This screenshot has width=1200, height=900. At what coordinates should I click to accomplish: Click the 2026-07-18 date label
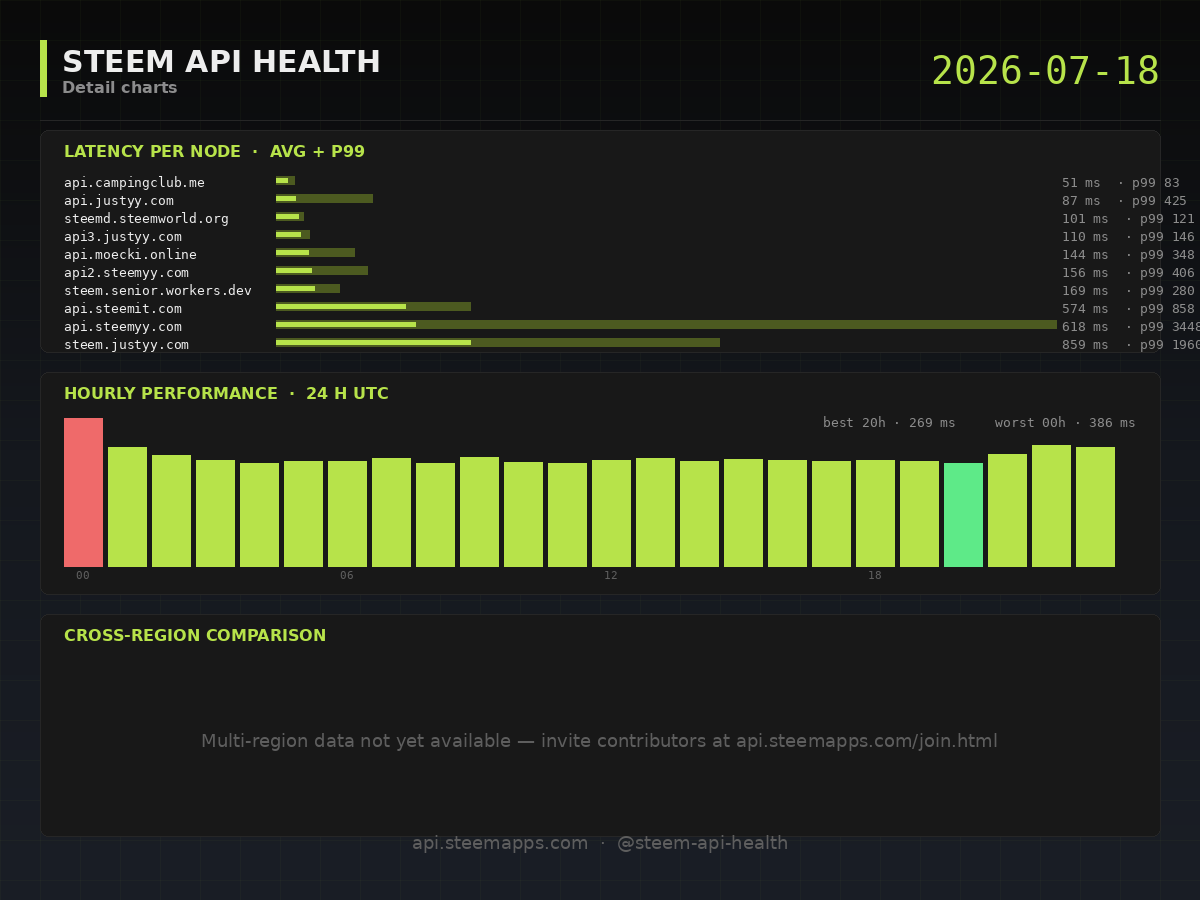1045,71
